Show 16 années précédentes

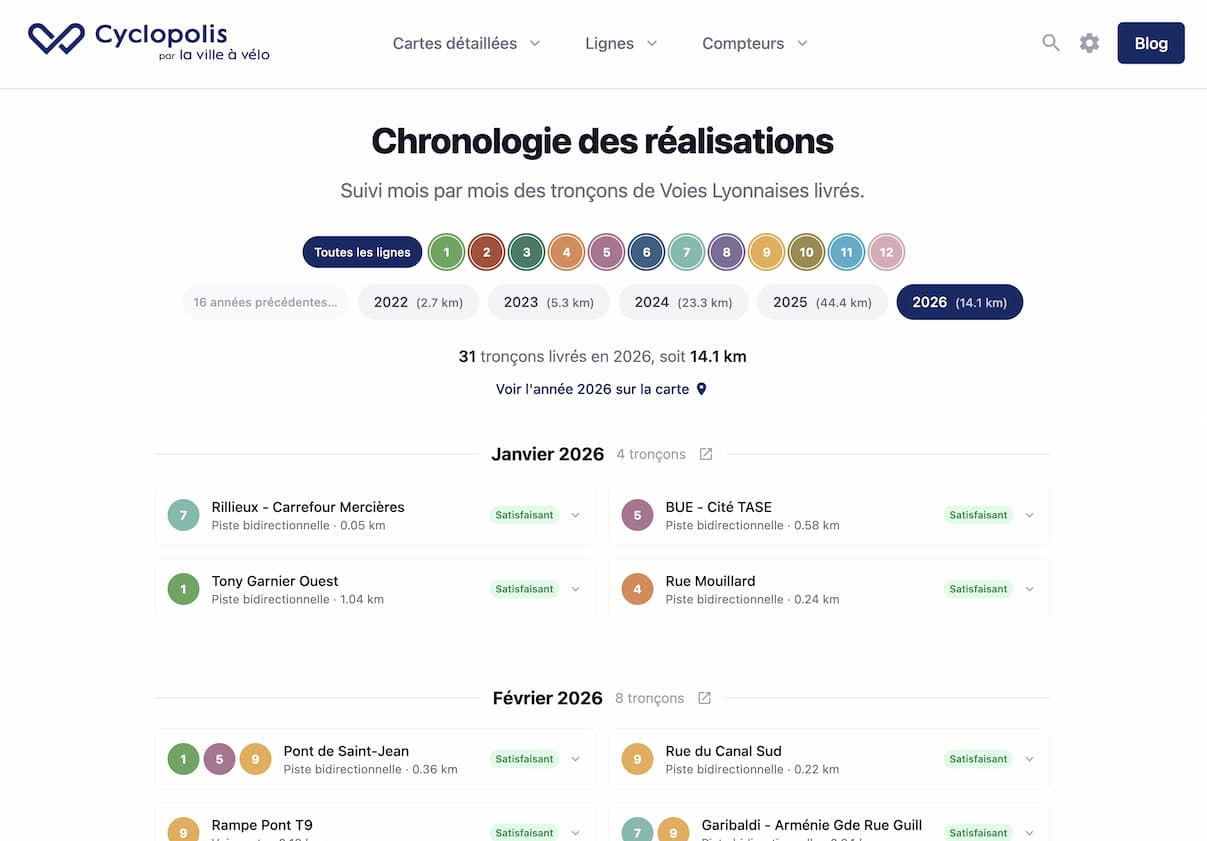[265, 301]
